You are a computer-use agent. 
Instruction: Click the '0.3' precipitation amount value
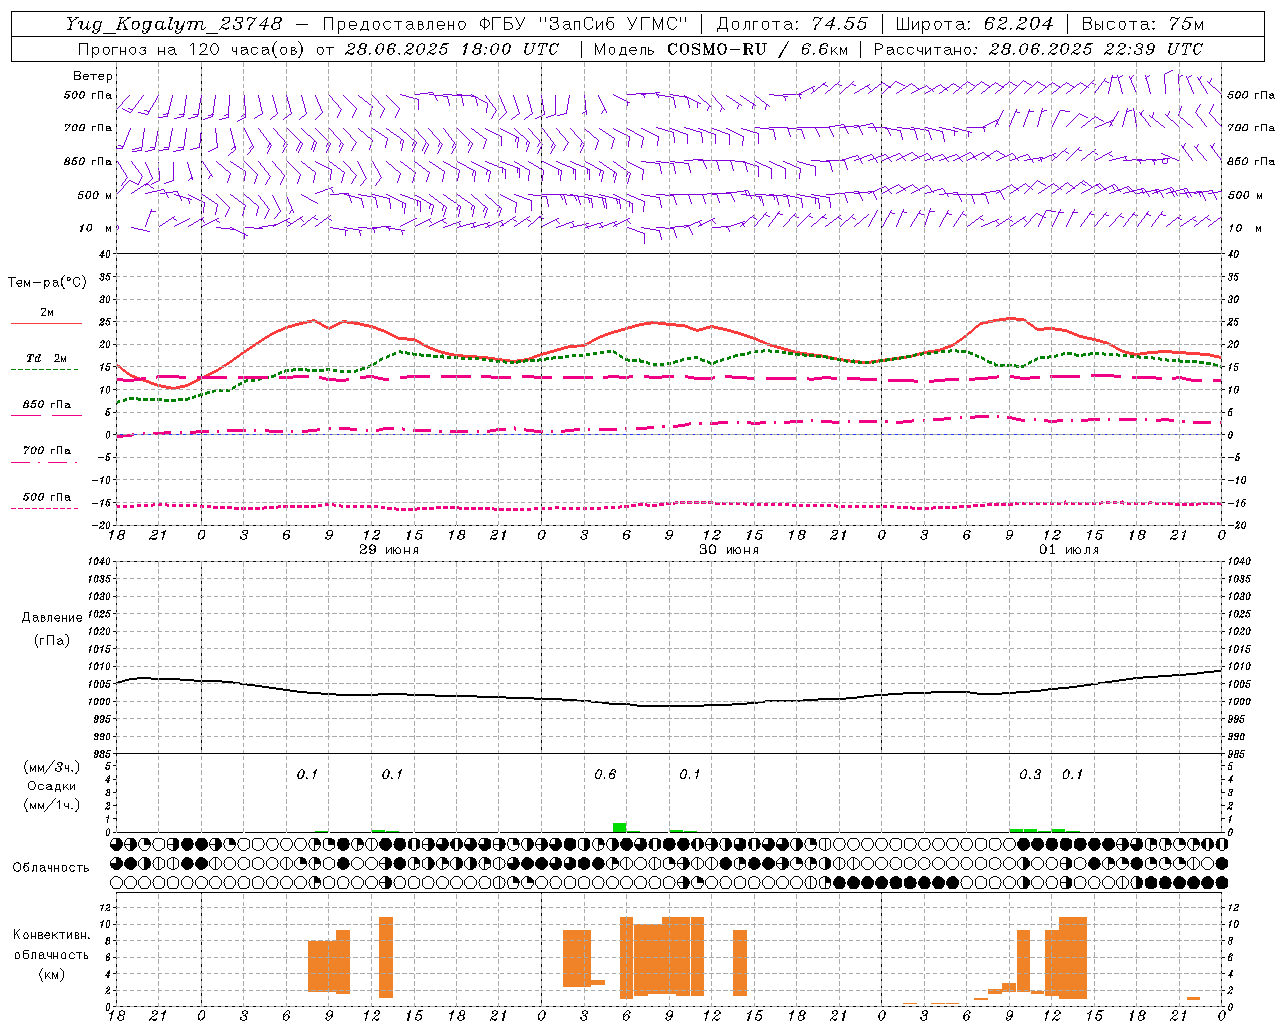(1030, 775)
